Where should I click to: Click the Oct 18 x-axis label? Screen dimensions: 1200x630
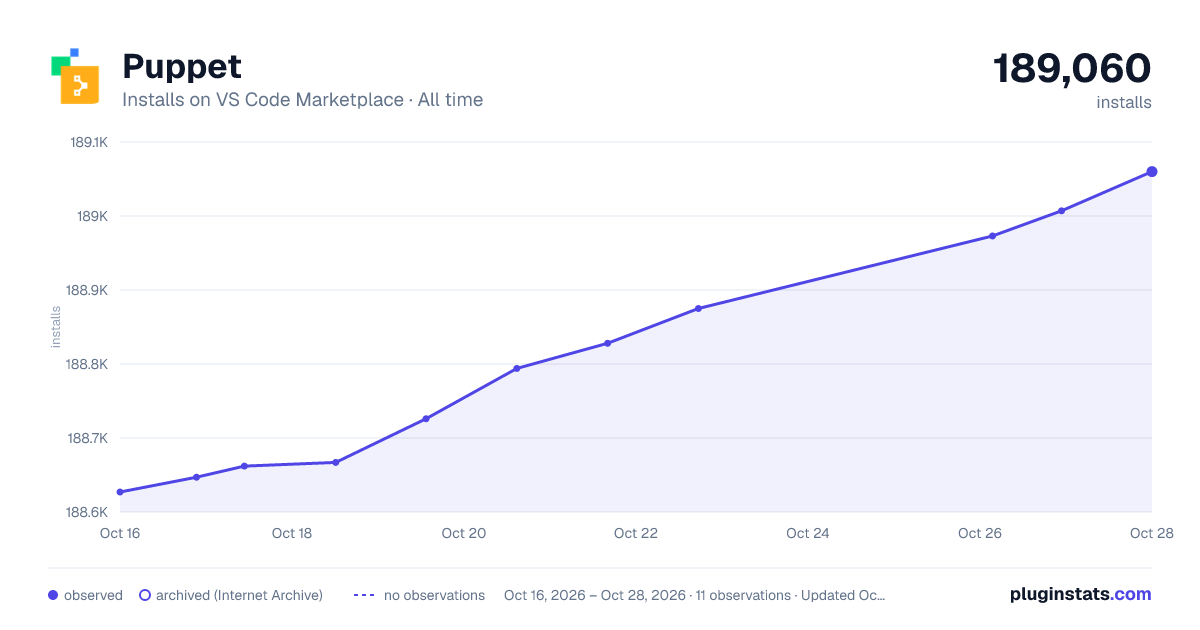tap(292, 533)
